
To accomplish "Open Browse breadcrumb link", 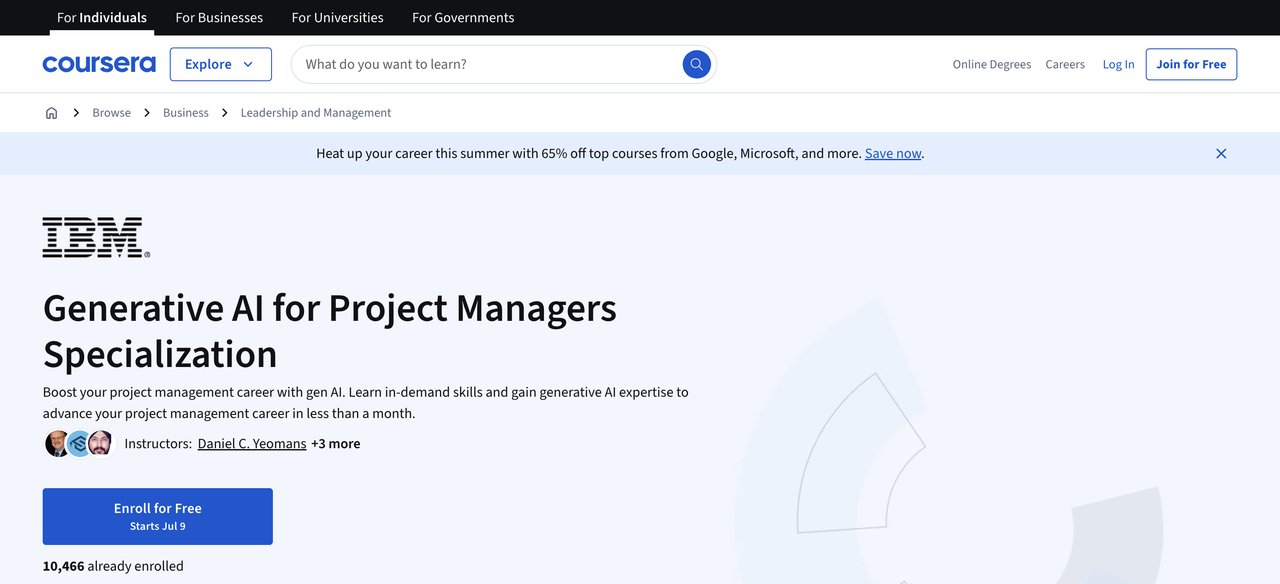I will 111,113.
